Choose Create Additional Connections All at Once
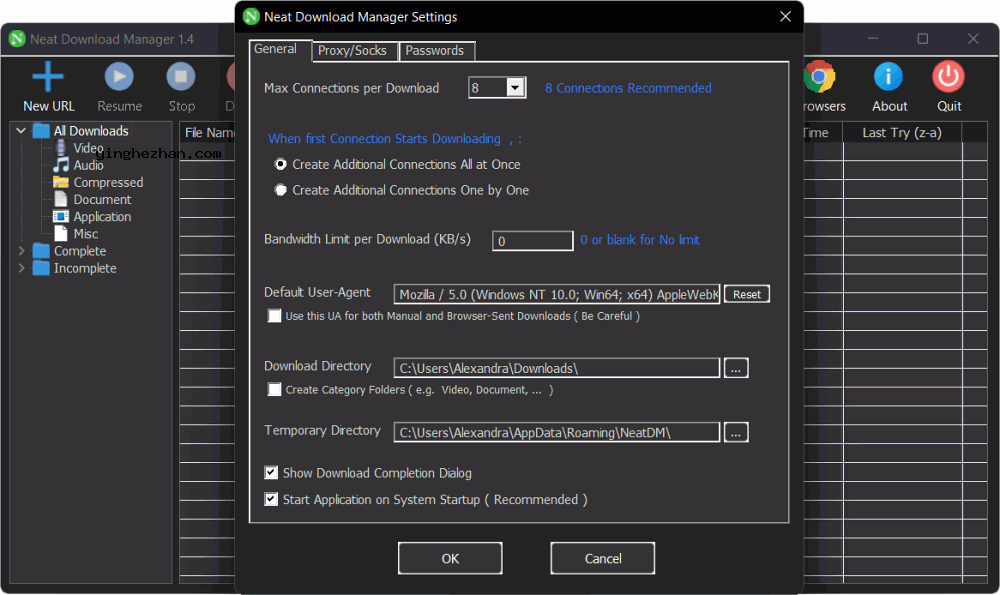The height and width of the screenshot is (595, 1000). [x=280, y=164]
